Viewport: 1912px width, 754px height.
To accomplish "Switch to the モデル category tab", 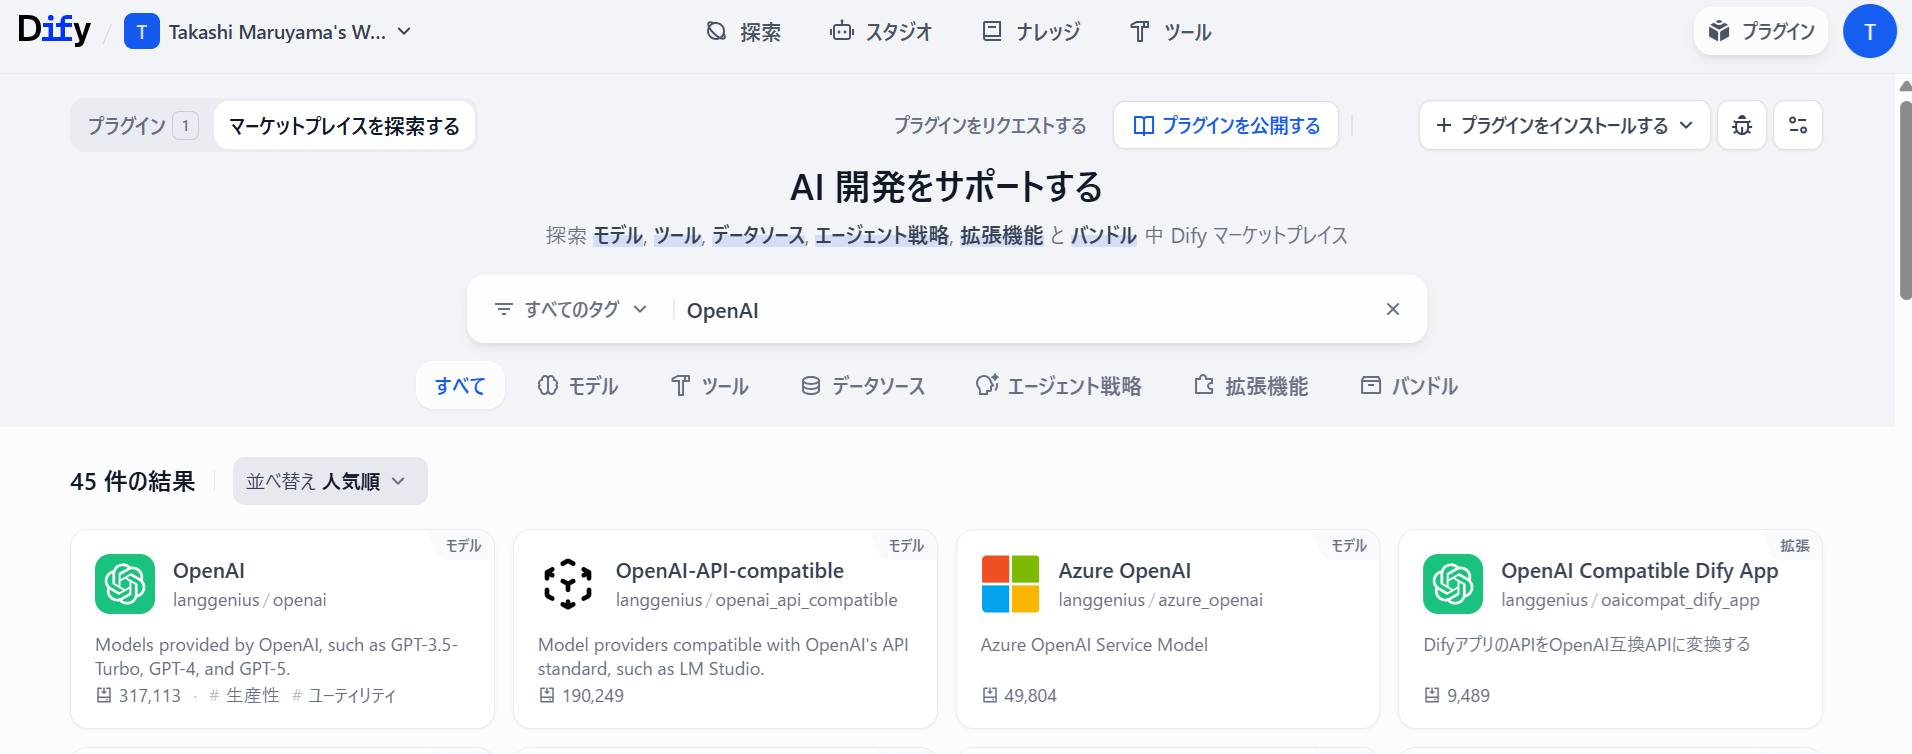I will click(x=578, y=386).
